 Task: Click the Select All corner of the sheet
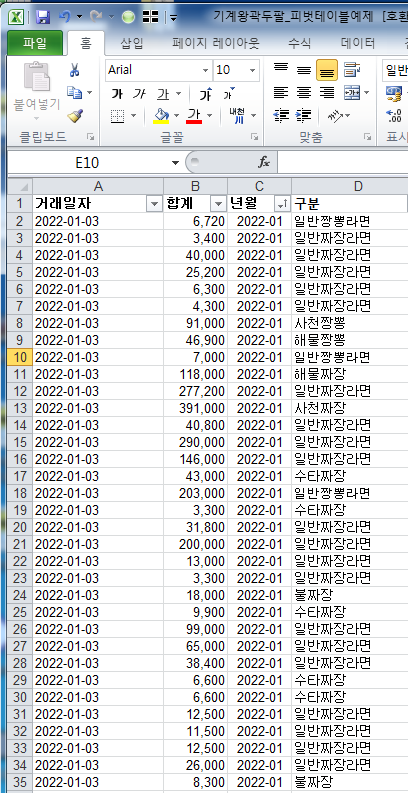pos(20,186)
